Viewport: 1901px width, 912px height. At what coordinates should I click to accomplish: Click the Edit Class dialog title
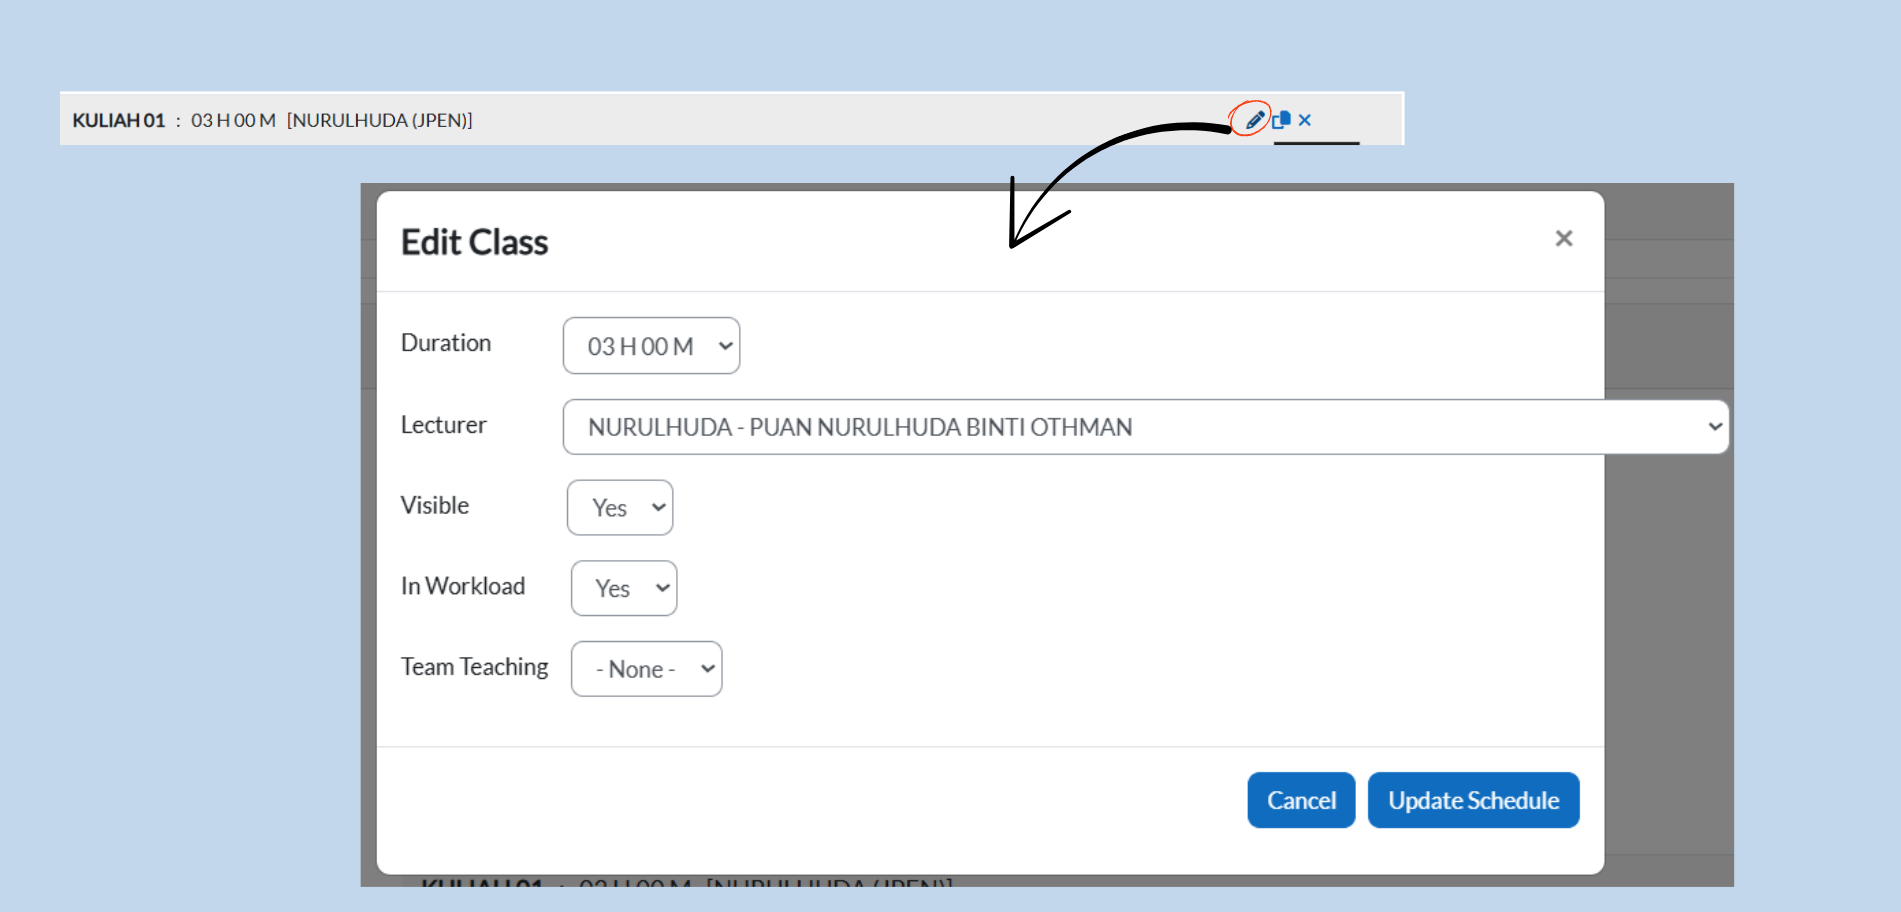[x=474, y=242]
